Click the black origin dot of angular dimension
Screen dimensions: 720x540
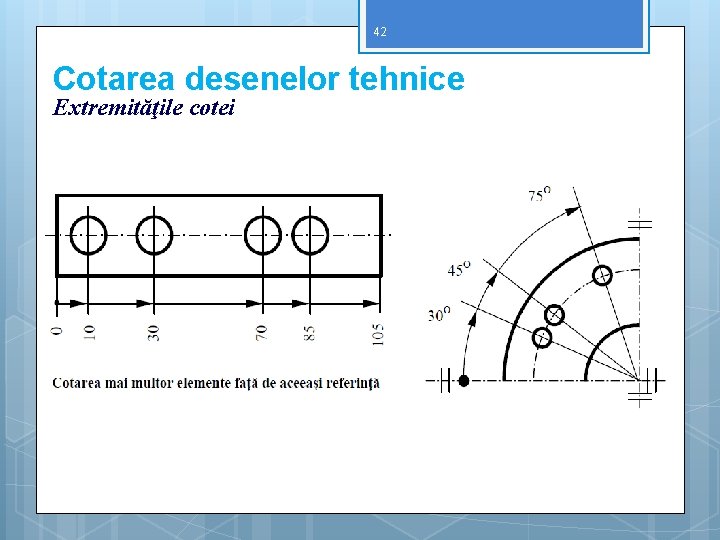pos(464,381)
